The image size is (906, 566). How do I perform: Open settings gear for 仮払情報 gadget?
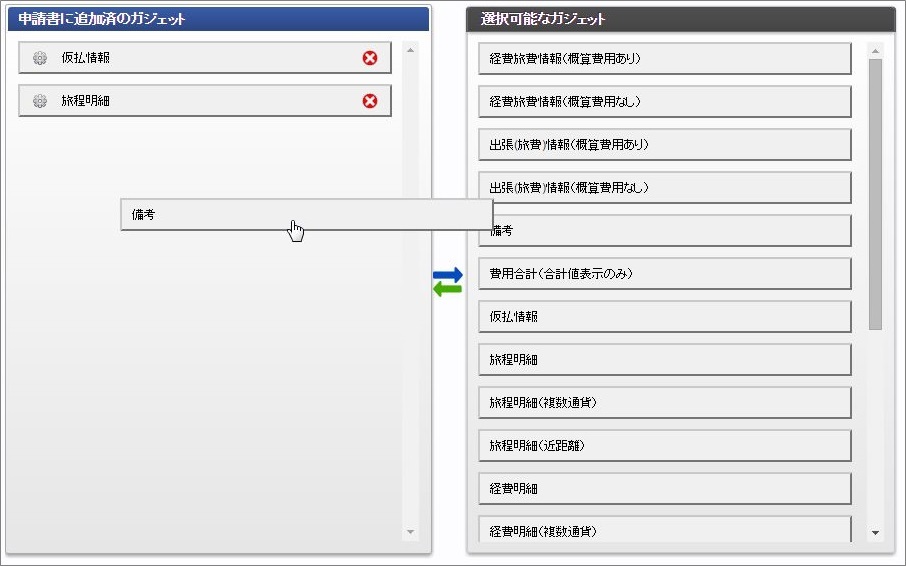[39, 58]
